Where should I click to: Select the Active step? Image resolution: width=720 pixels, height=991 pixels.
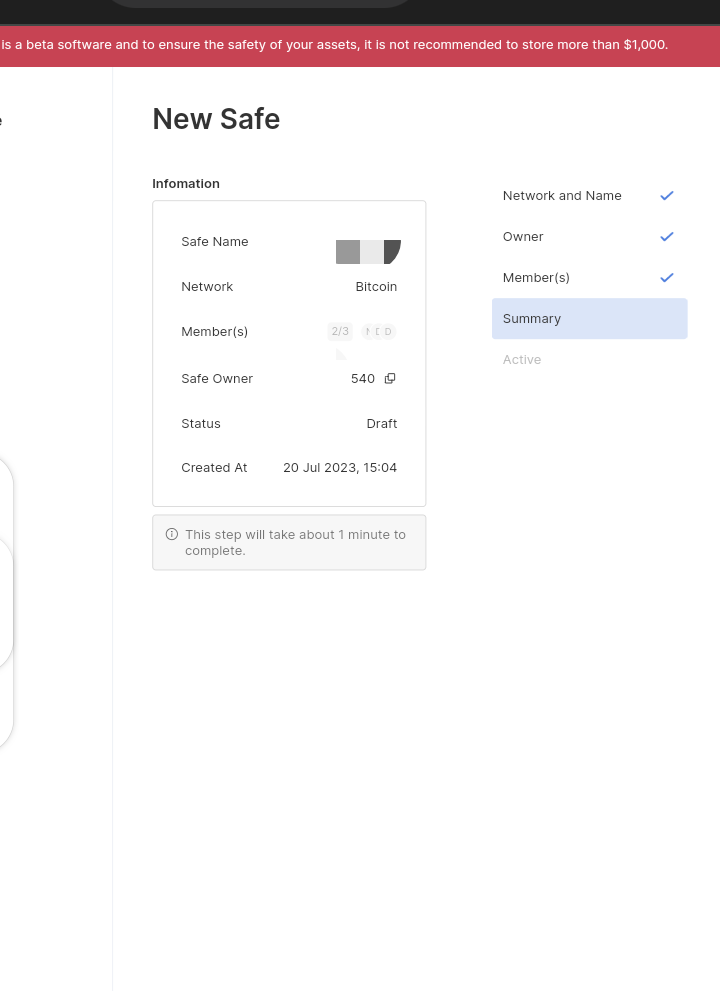click(x=522, y=360)
